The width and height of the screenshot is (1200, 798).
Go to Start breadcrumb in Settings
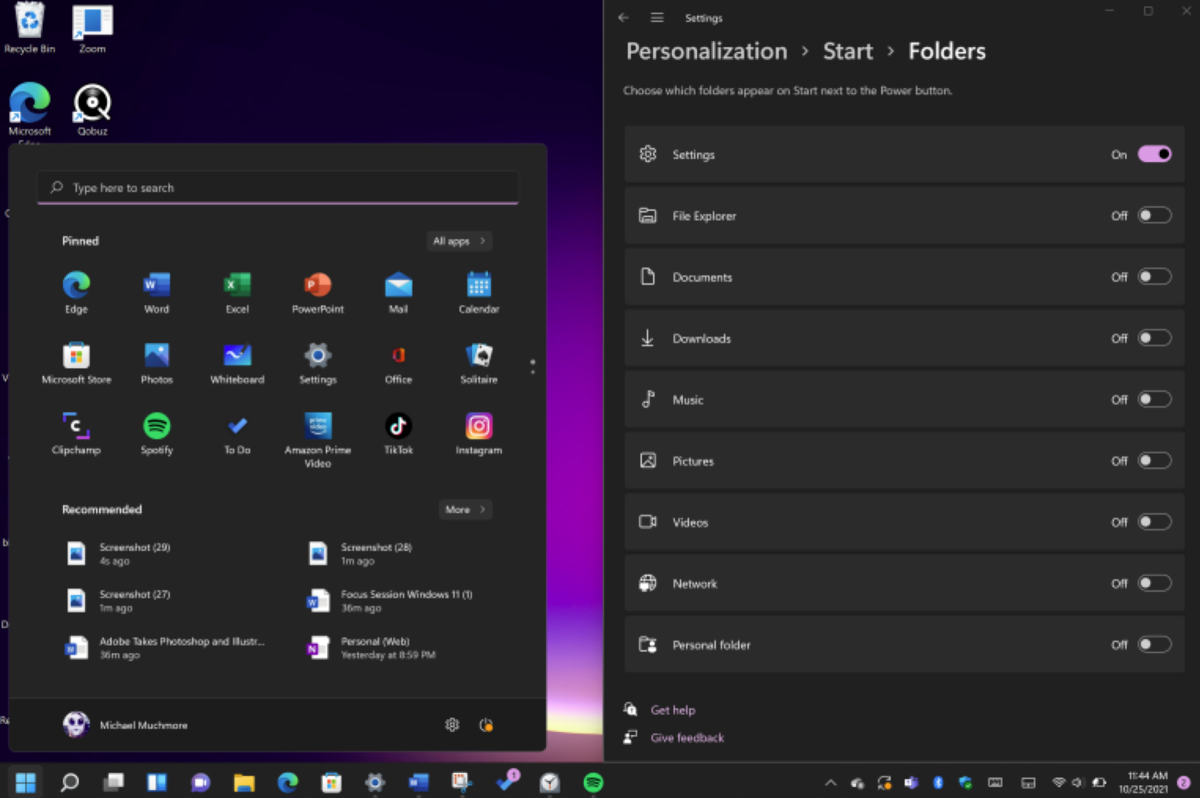(x=848, y=51)
